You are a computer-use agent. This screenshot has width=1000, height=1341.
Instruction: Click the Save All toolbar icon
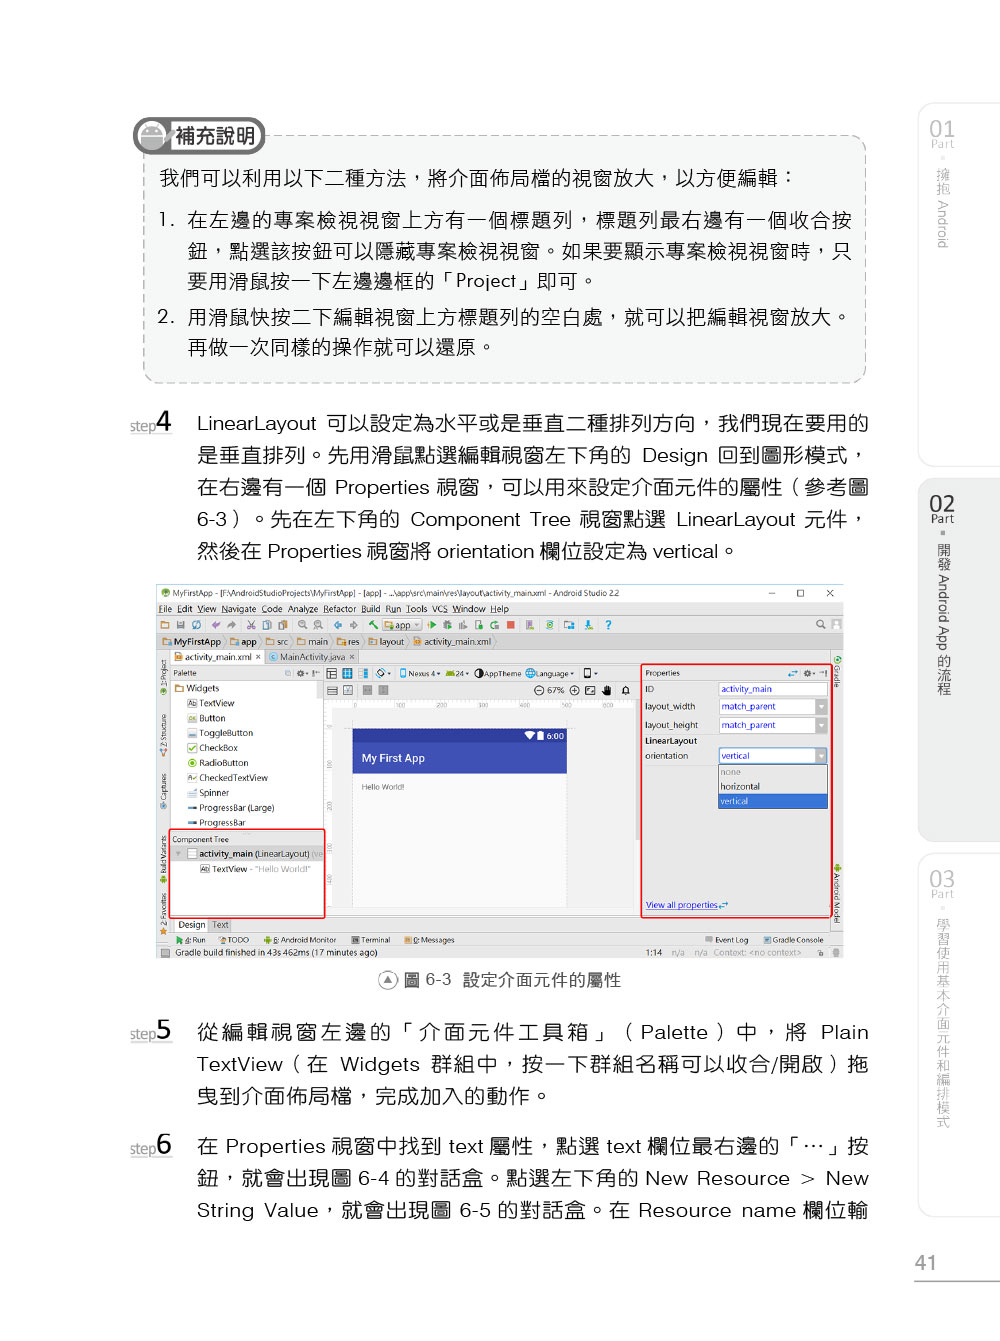[x=180, y=625]
